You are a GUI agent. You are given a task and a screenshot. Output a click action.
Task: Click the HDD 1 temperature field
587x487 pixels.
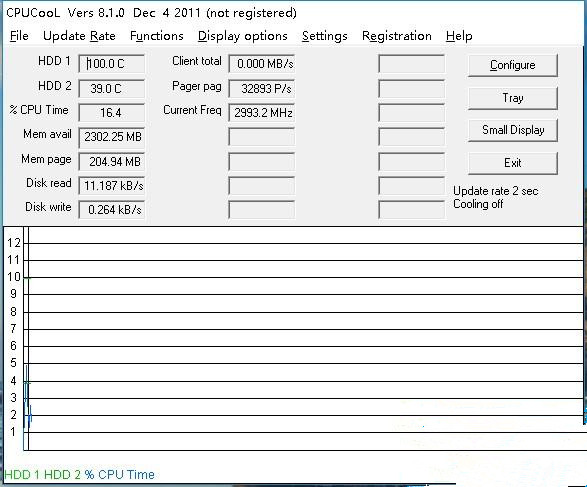[112, 64]
